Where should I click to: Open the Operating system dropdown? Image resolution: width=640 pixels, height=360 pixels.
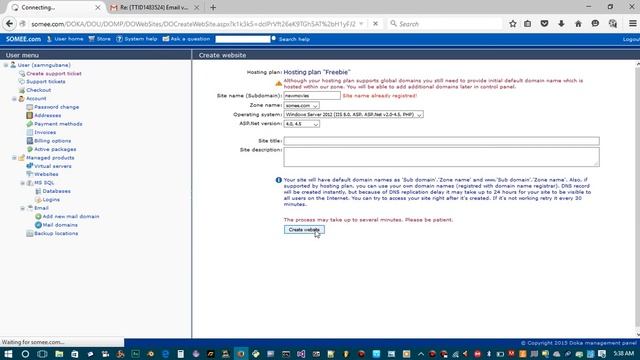click(353, 115)
